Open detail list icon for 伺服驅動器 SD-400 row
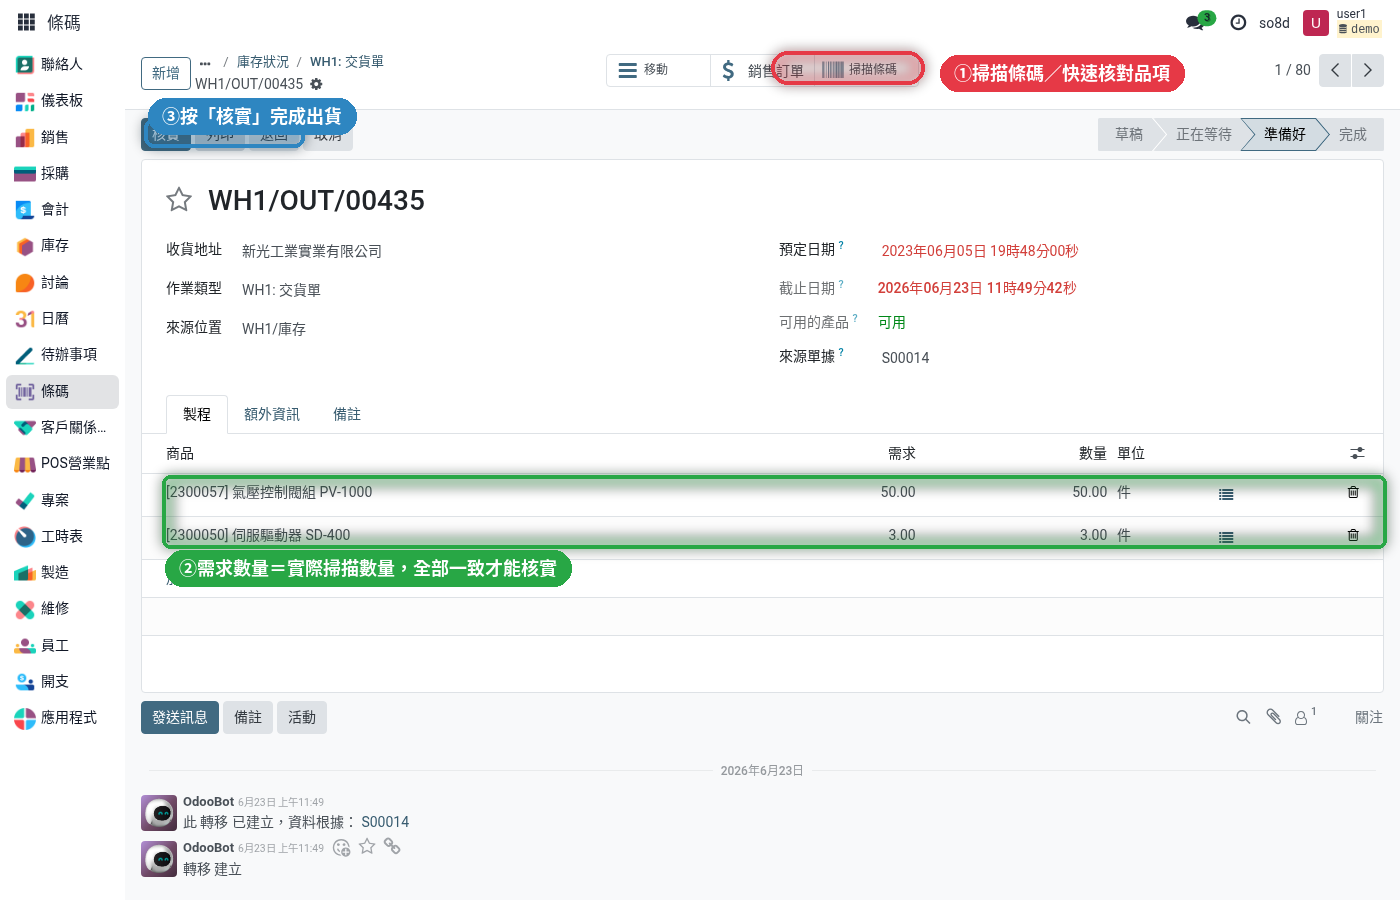The height and width of the screenshot is (900, 1400). pos(1226,537)
